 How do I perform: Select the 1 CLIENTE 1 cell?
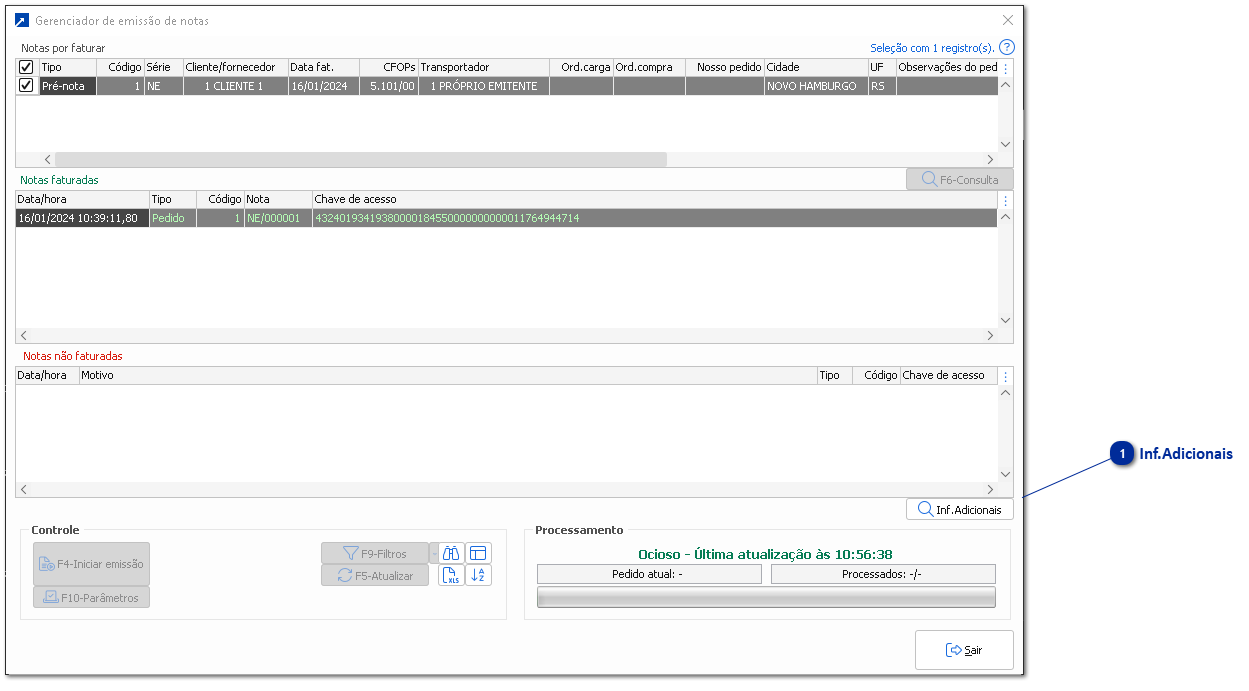(x=236, y=86)
